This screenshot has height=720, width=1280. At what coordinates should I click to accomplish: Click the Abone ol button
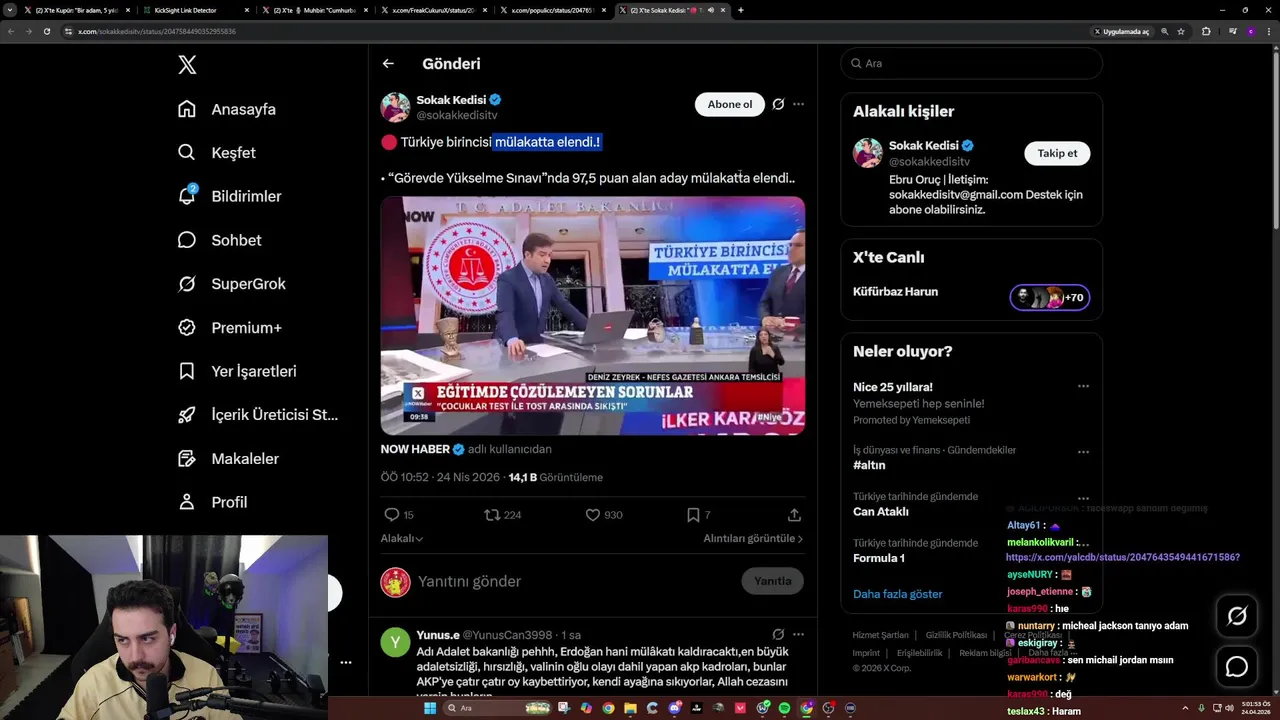click(x=730, y=104)
